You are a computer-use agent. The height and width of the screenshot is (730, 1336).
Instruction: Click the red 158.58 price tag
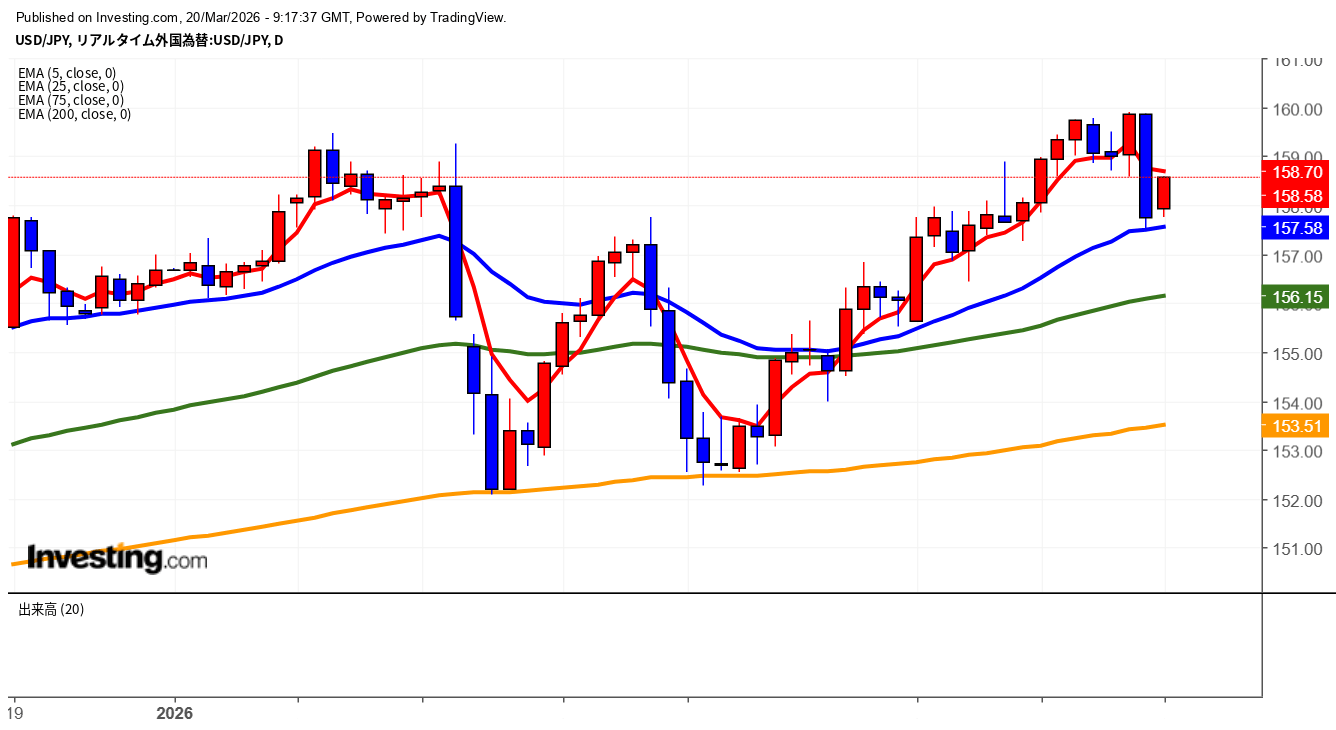(x=1298, y=196)
